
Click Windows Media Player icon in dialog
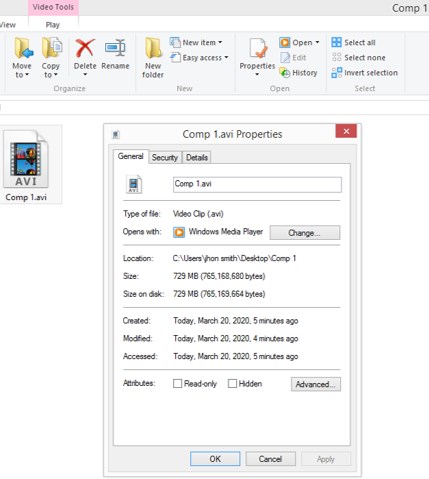(179, 232)
